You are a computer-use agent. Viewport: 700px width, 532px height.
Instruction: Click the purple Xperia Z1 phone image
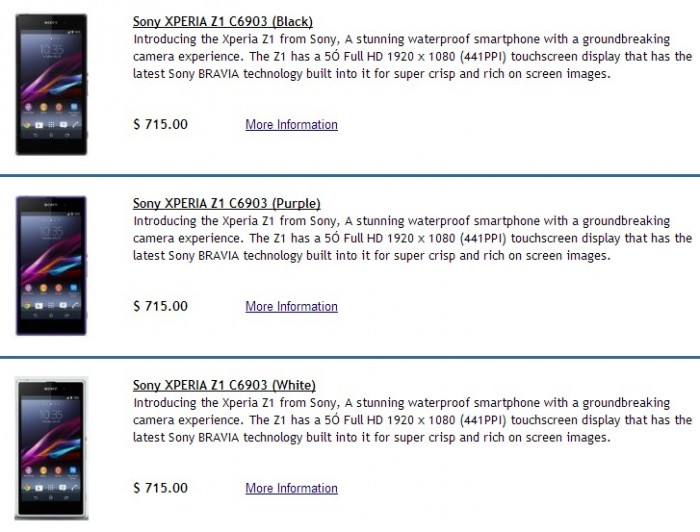click(x=51, y=266)
